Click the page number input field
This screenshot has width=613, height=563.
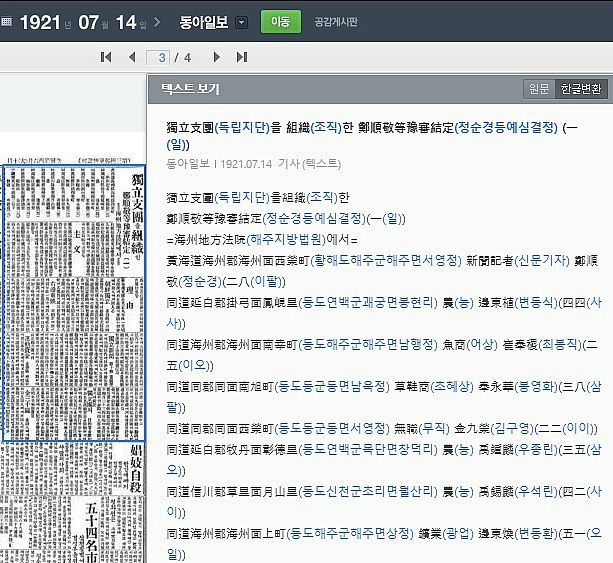pyautogui.click(x=158, y=57)
